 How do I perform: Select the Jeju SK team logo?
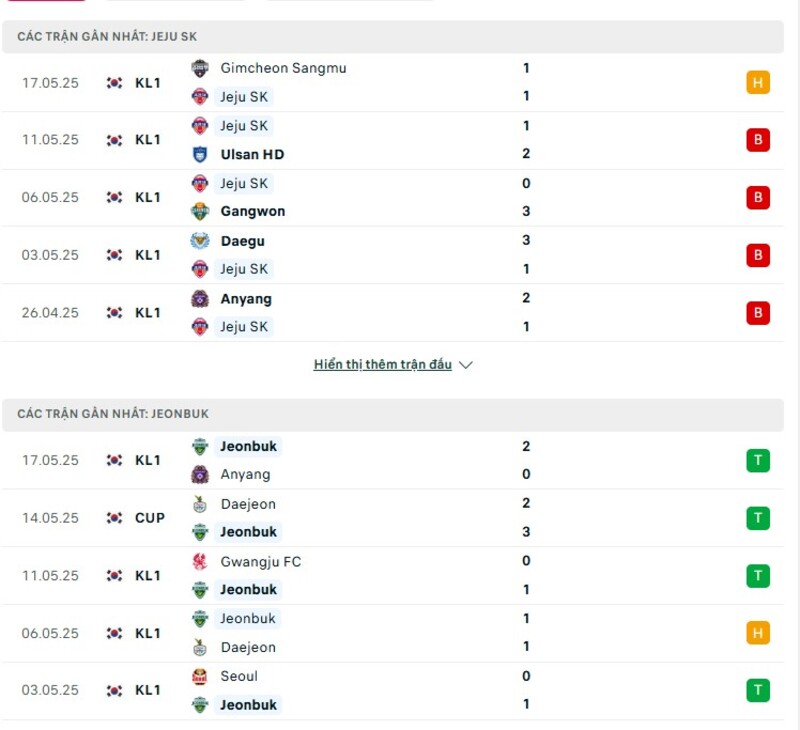[x=197, y=96]
